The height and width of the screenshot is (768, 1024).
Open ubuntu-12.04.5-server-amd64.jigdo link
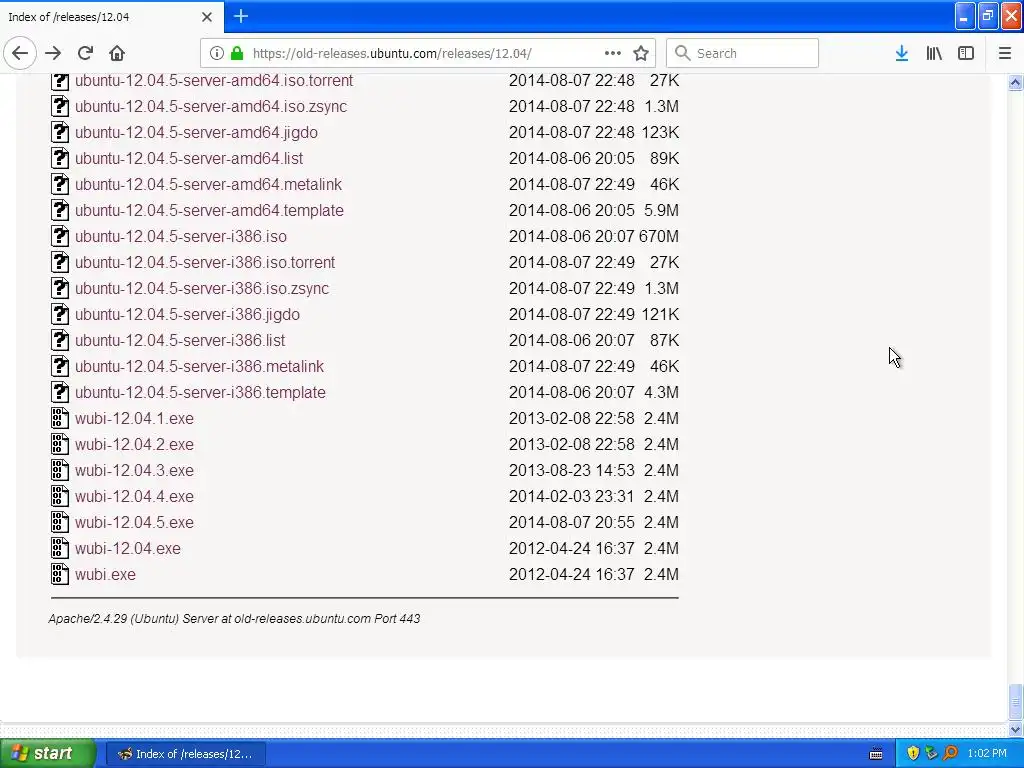point(196,133)
